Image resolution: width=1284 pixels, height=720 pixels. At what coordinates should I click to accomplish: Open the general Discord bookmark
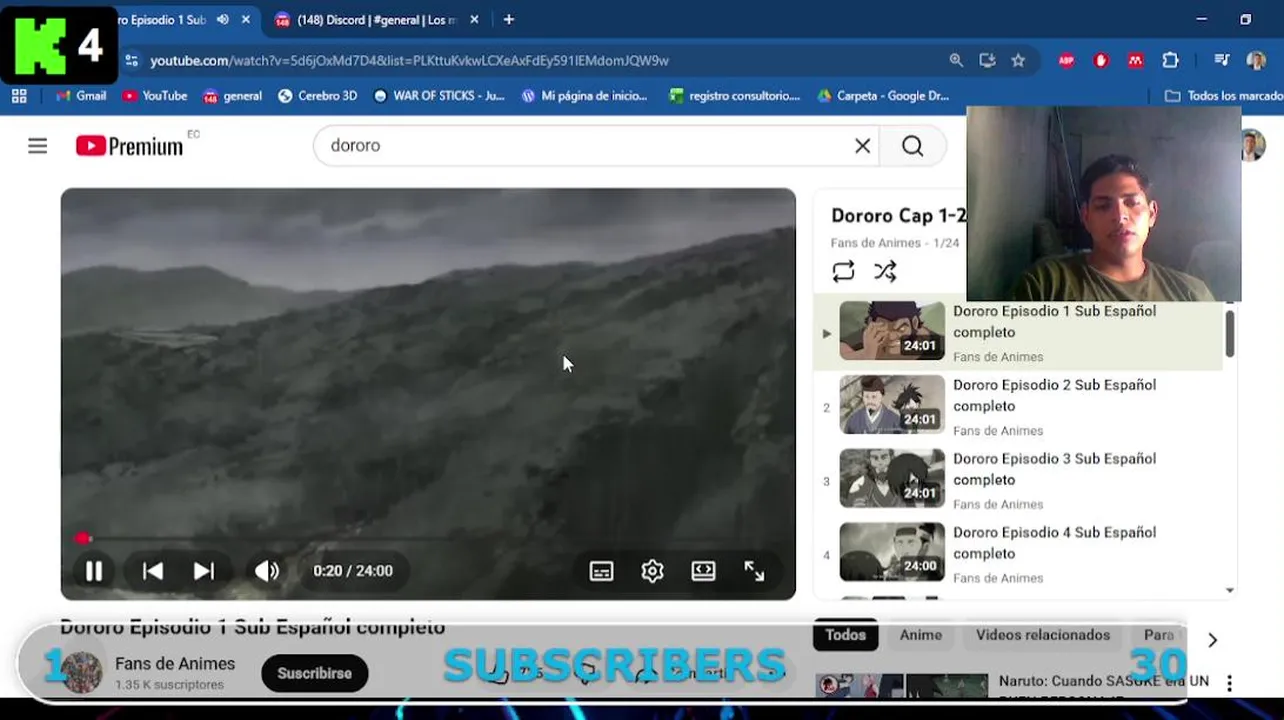tap(233, 96)
